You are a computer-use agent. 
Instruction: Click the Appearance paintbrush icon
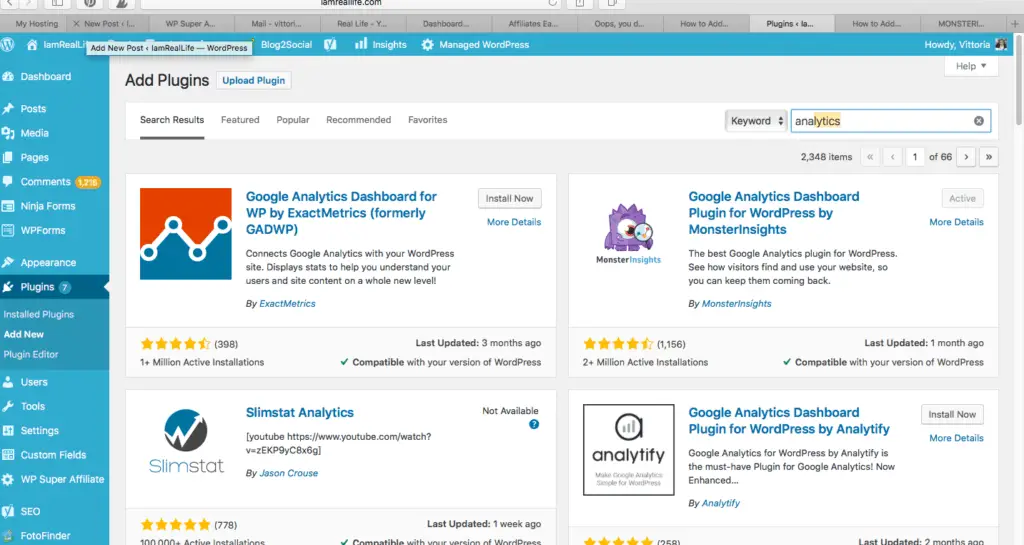pyautogui.click(x=8, y=262)
